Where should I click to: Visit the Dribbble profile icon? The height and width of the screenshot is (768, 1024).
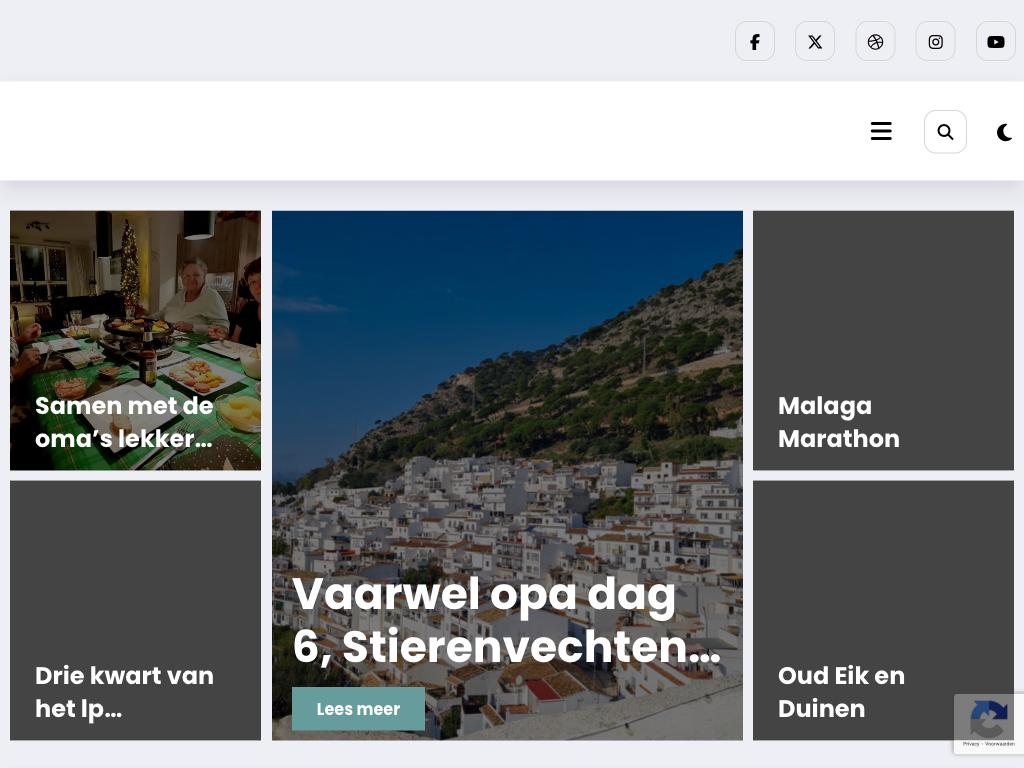[x=875, y=41]
